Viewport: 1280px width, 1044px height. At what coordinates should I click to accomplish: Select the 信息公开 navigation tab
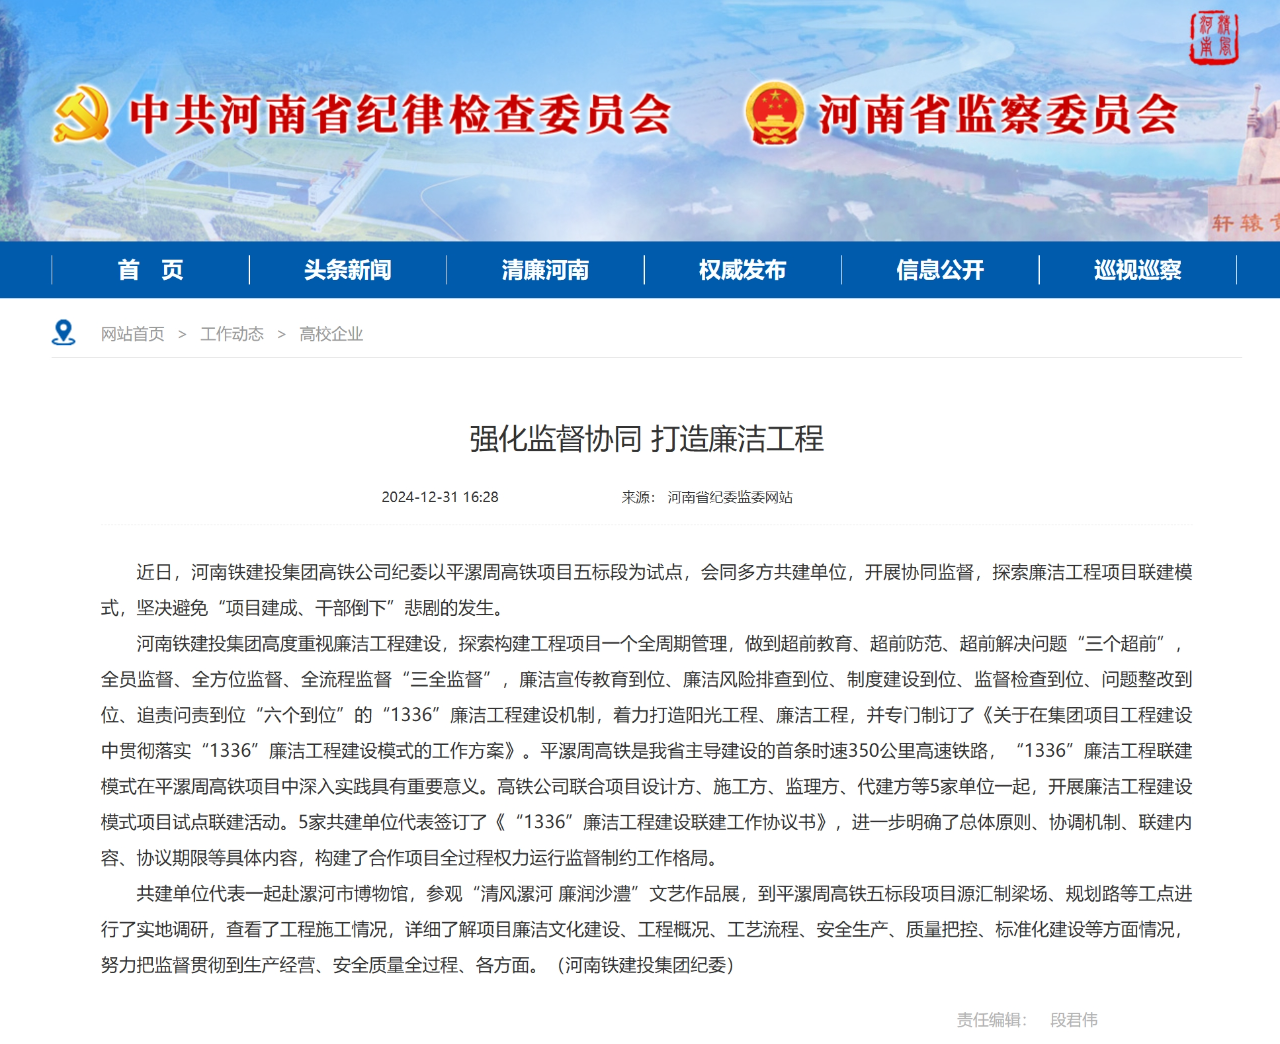(940, 270)
